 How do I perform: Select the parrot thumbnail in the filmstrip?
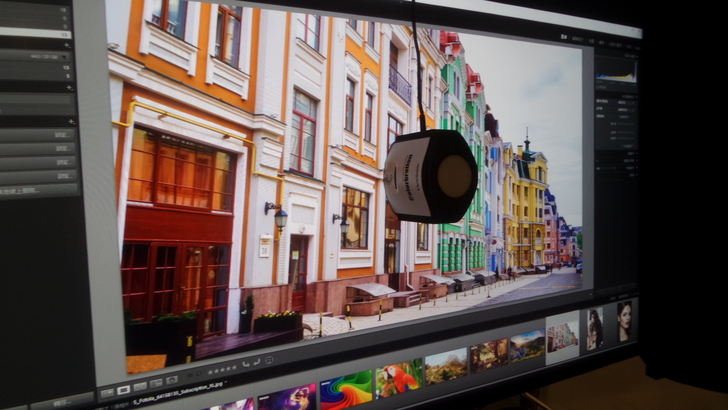point(399,378)
